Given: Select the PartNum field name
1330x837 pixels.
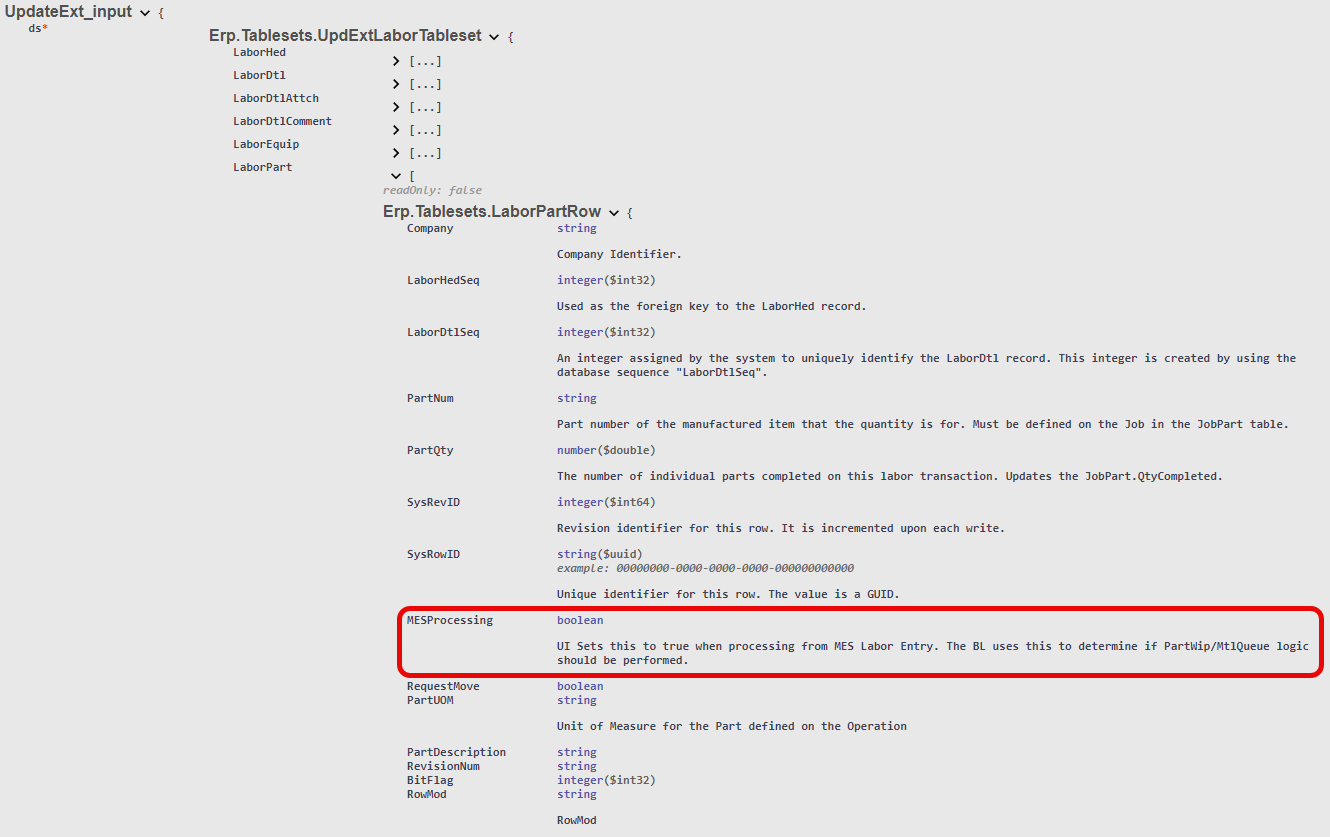Looking at the screenshot, I should 430,398.
